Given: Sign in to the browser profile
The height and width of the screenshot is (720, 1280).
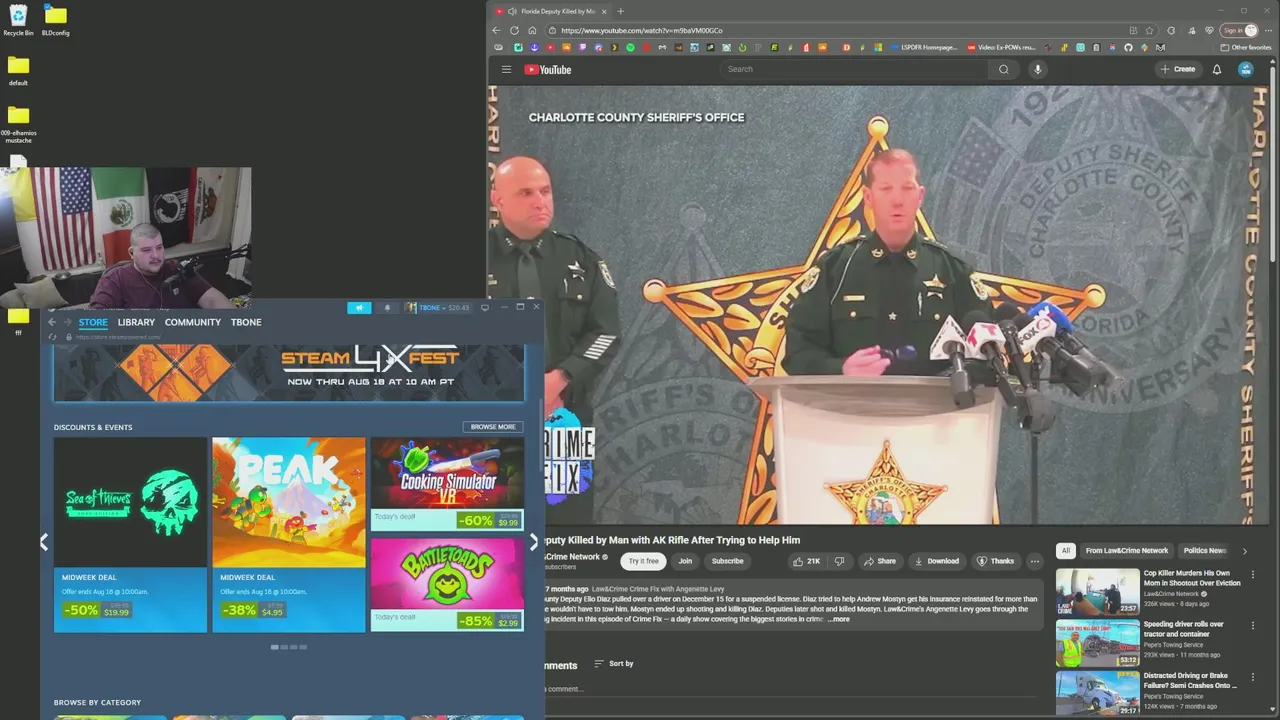Looking at the screenshot, I should pos(1240,30).
